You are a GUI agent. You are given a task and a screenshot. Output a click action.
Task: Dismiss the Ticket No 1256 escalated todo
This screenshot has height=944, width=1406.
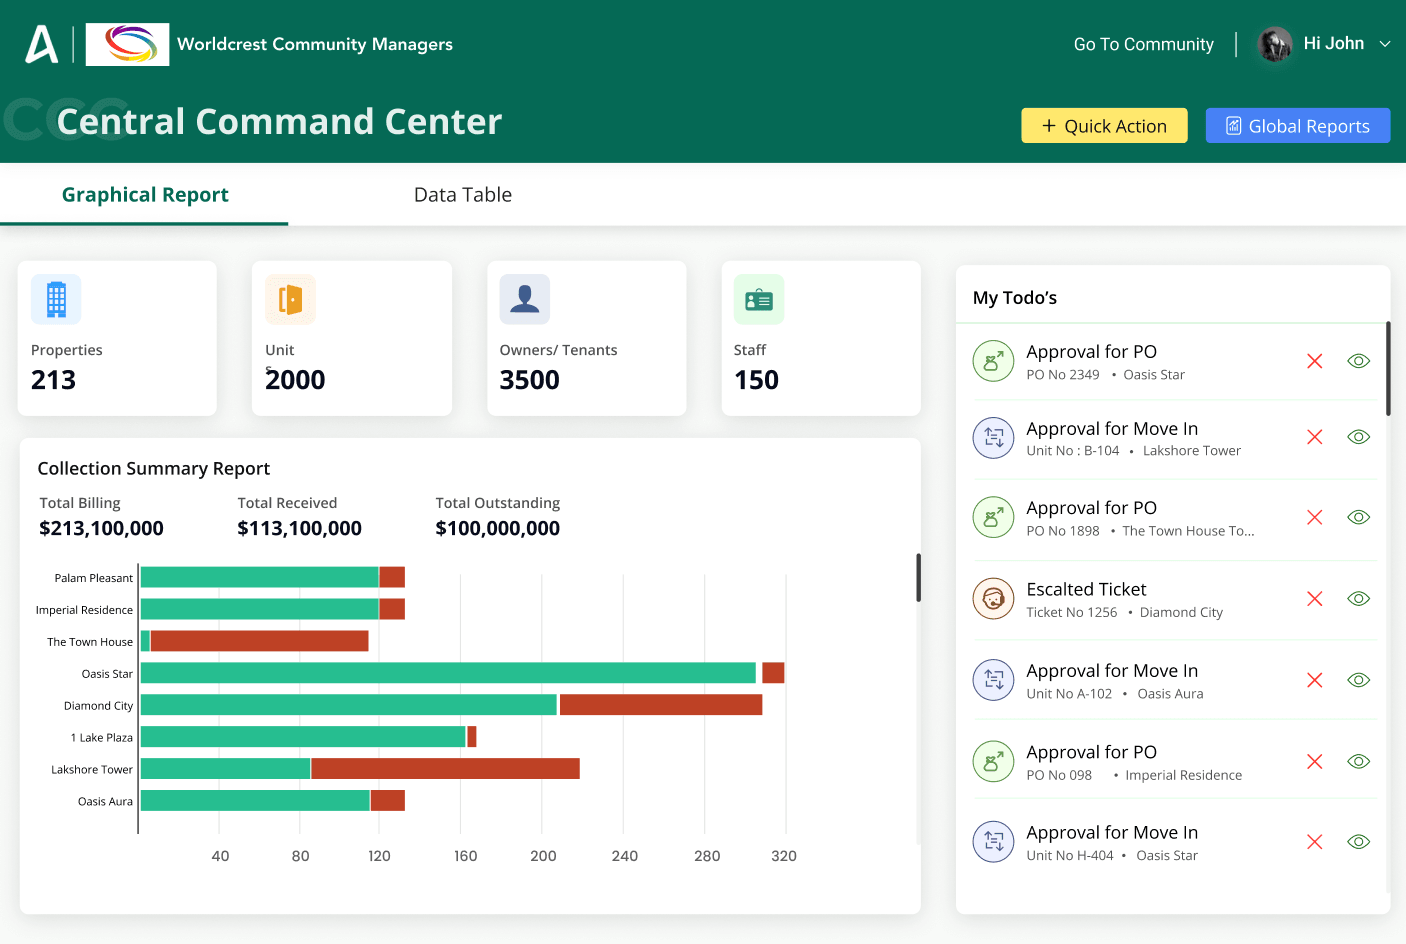[1315, 599]
